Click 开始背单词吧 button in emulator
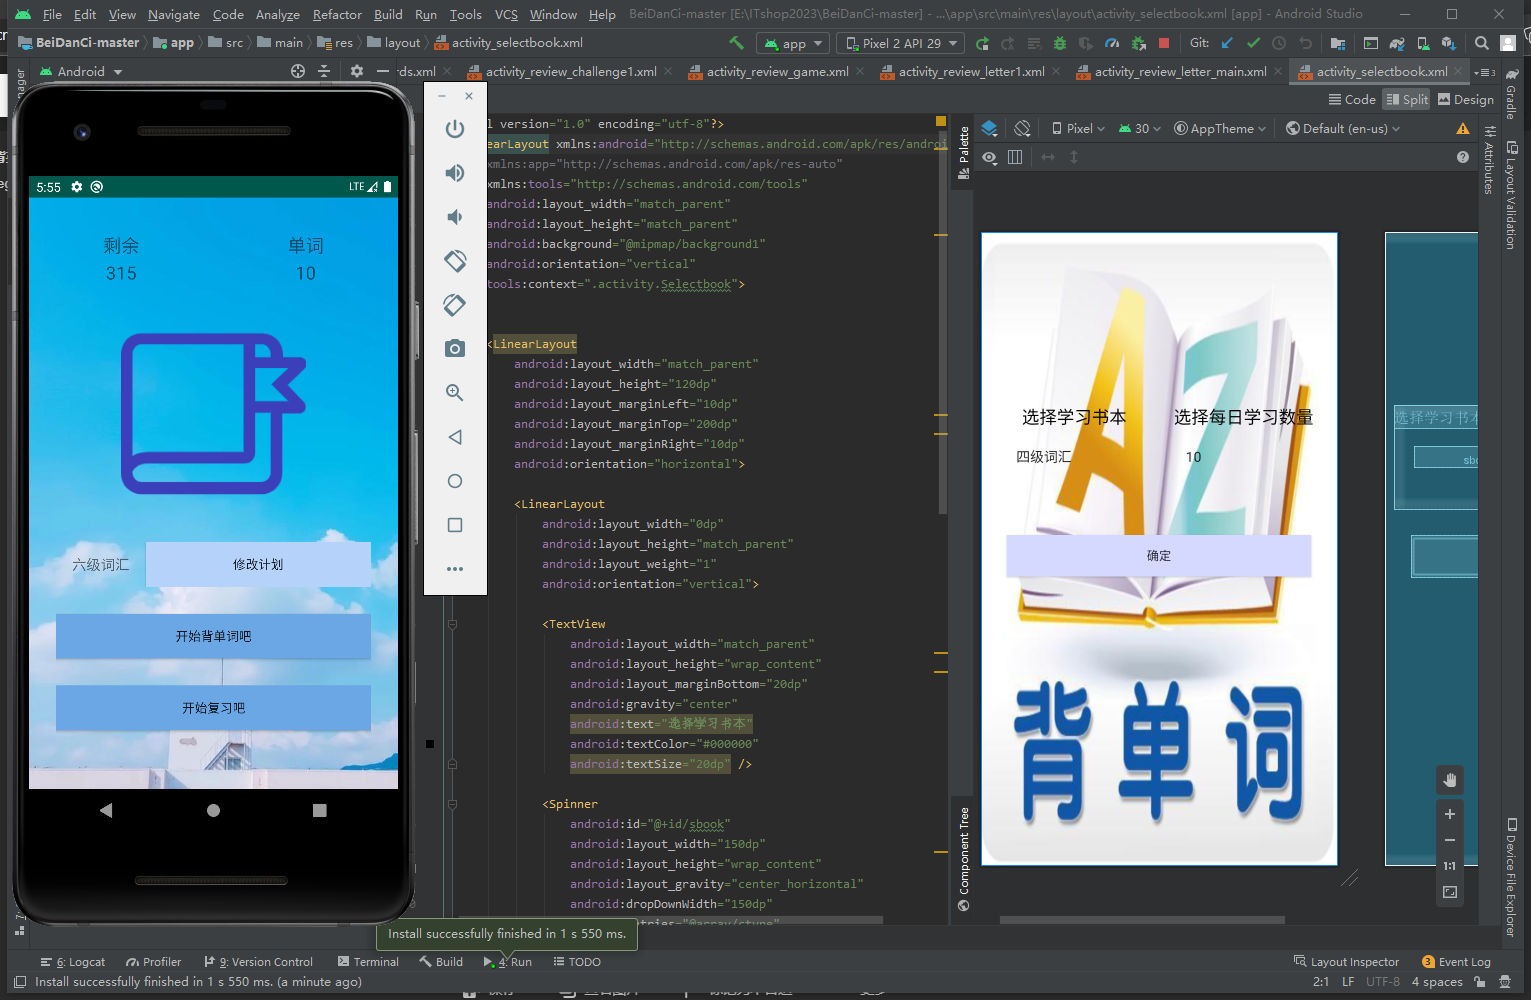 213,636
